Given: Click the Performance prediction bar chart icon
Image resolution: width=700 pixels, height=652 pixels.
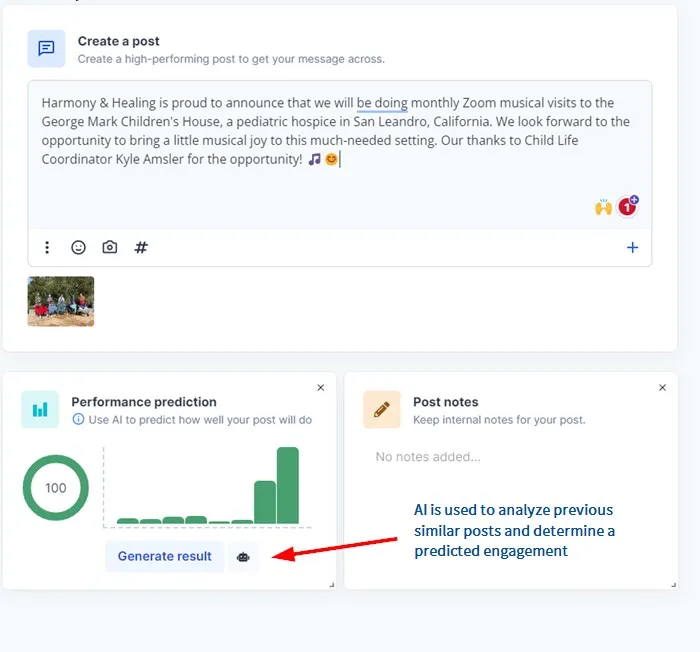Looking at the screenshot, I should point(40,410).
